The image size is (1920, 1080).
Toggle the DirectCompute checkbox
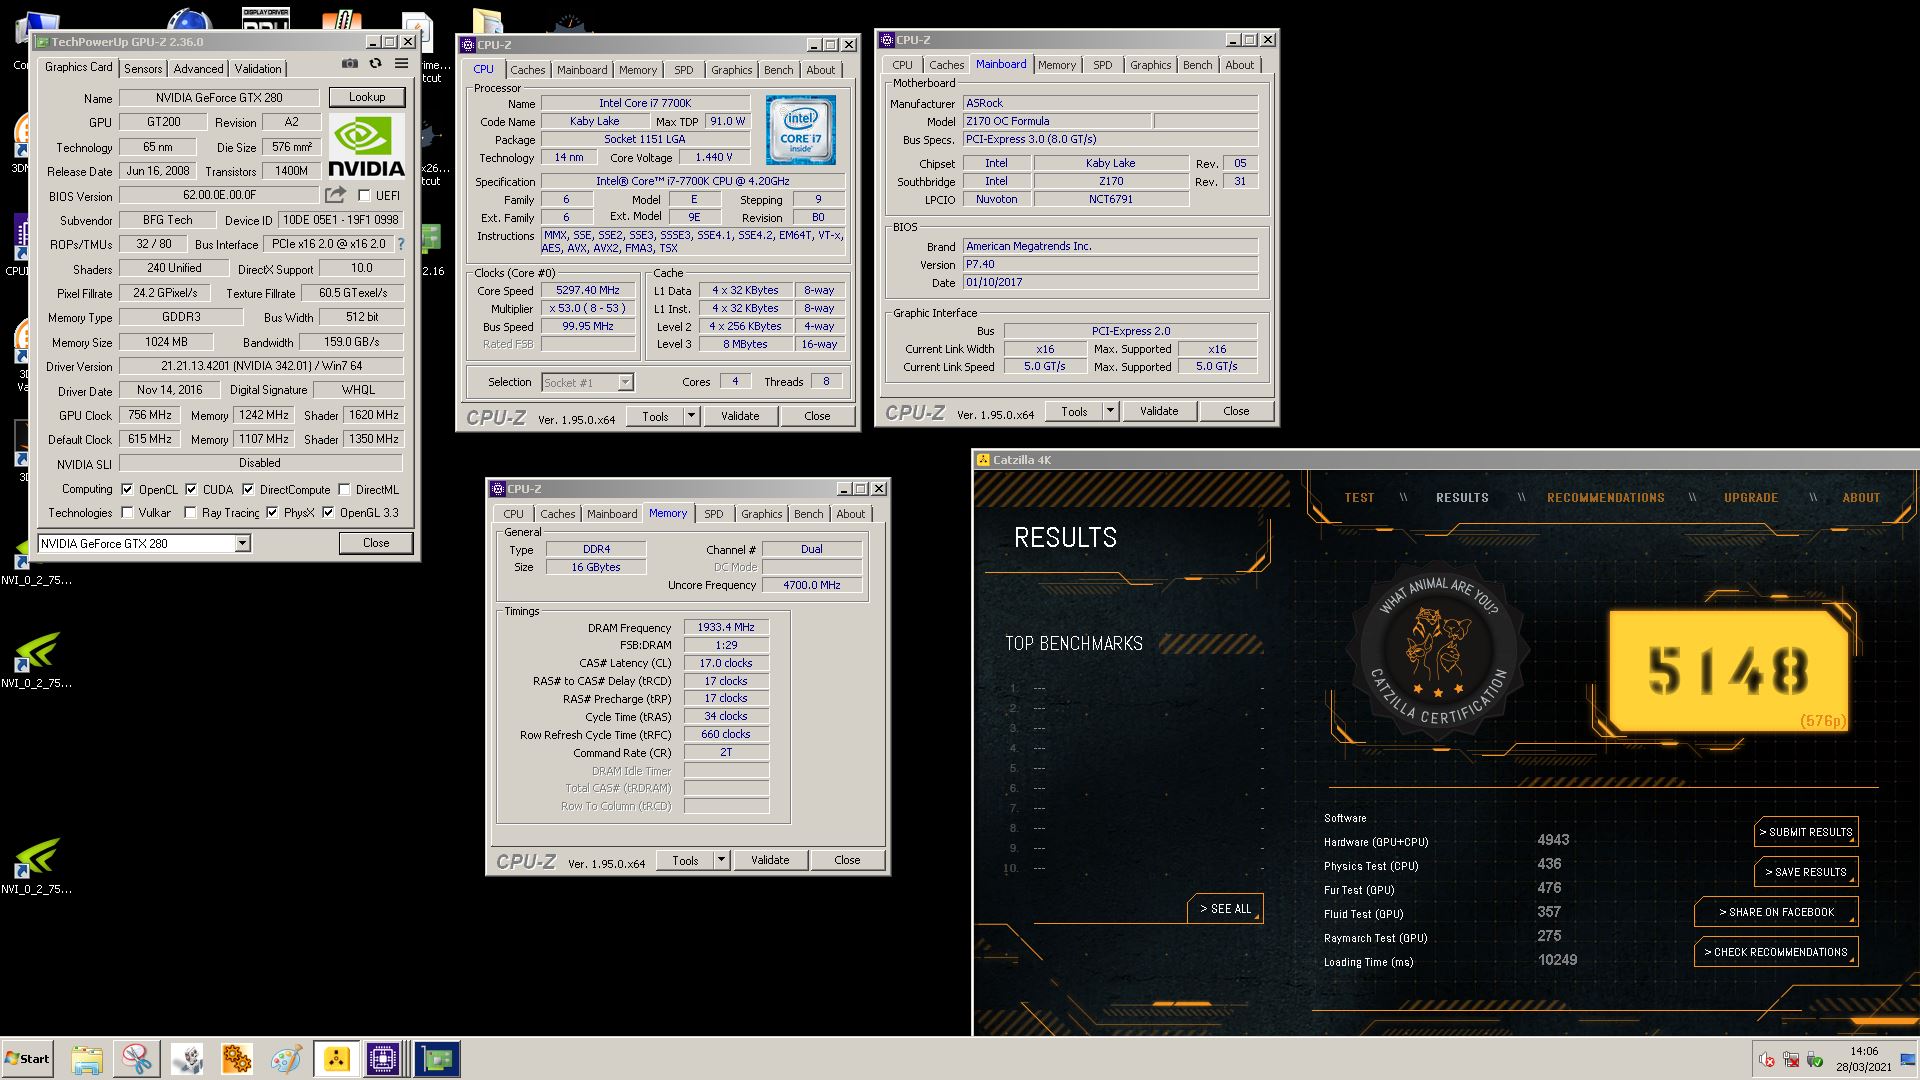click(248, 490)
